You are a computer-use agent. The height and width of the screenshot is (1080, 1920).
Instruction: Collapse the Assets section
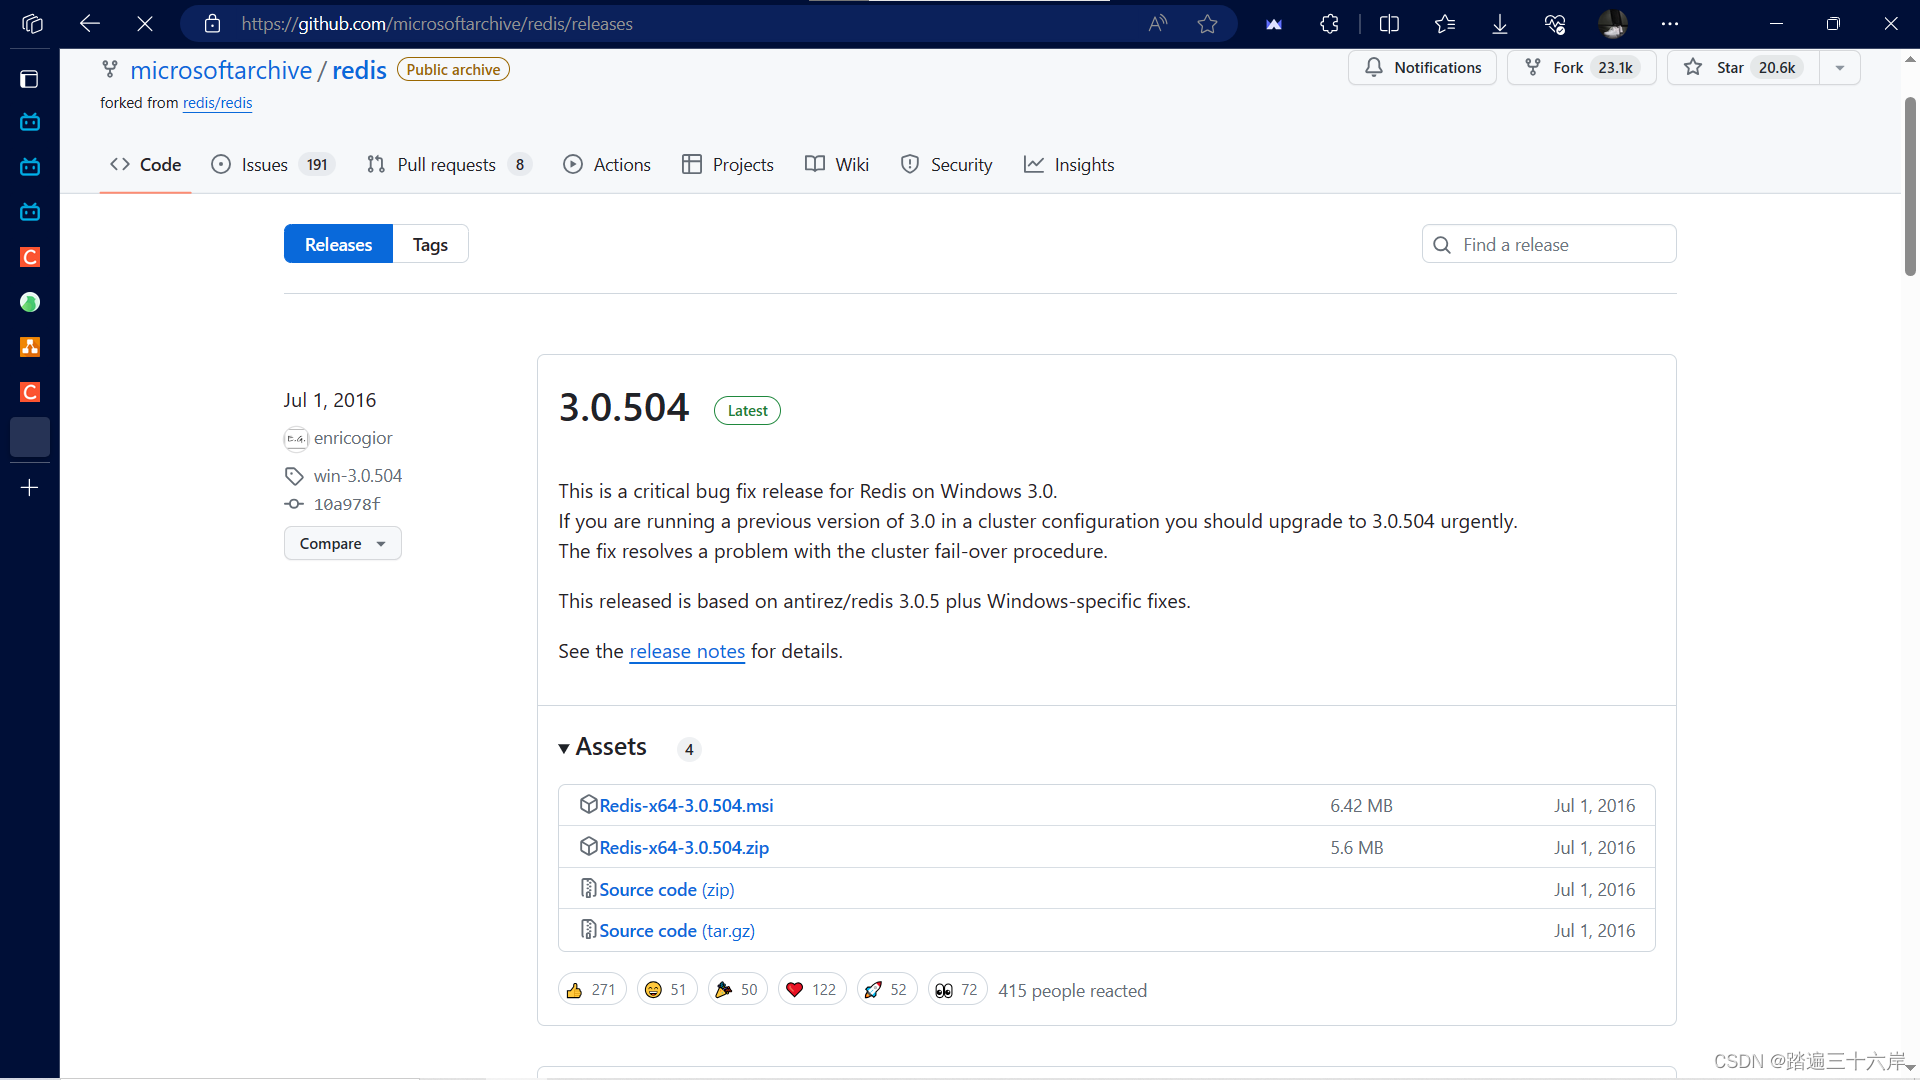click(x=603, y=747)
